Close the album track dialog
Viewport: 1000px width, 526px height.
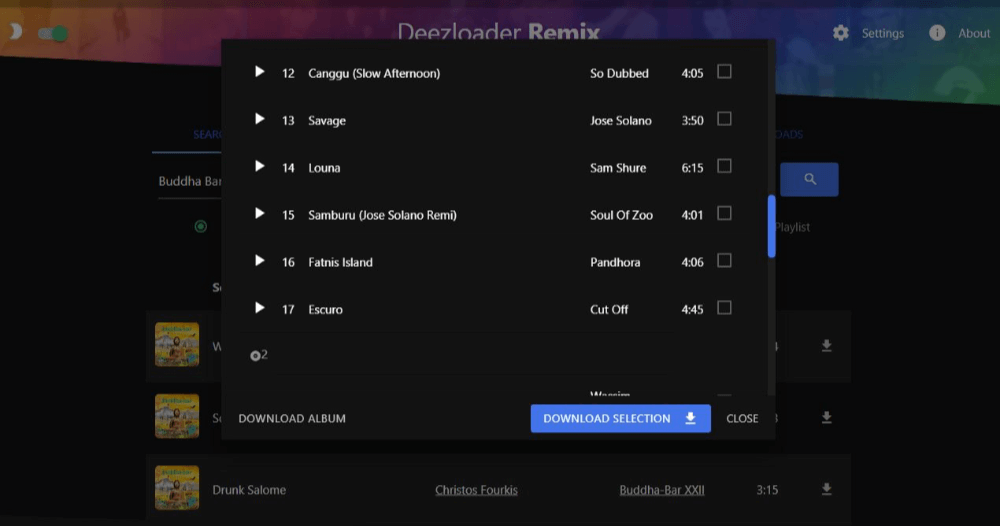coord(742,418)
